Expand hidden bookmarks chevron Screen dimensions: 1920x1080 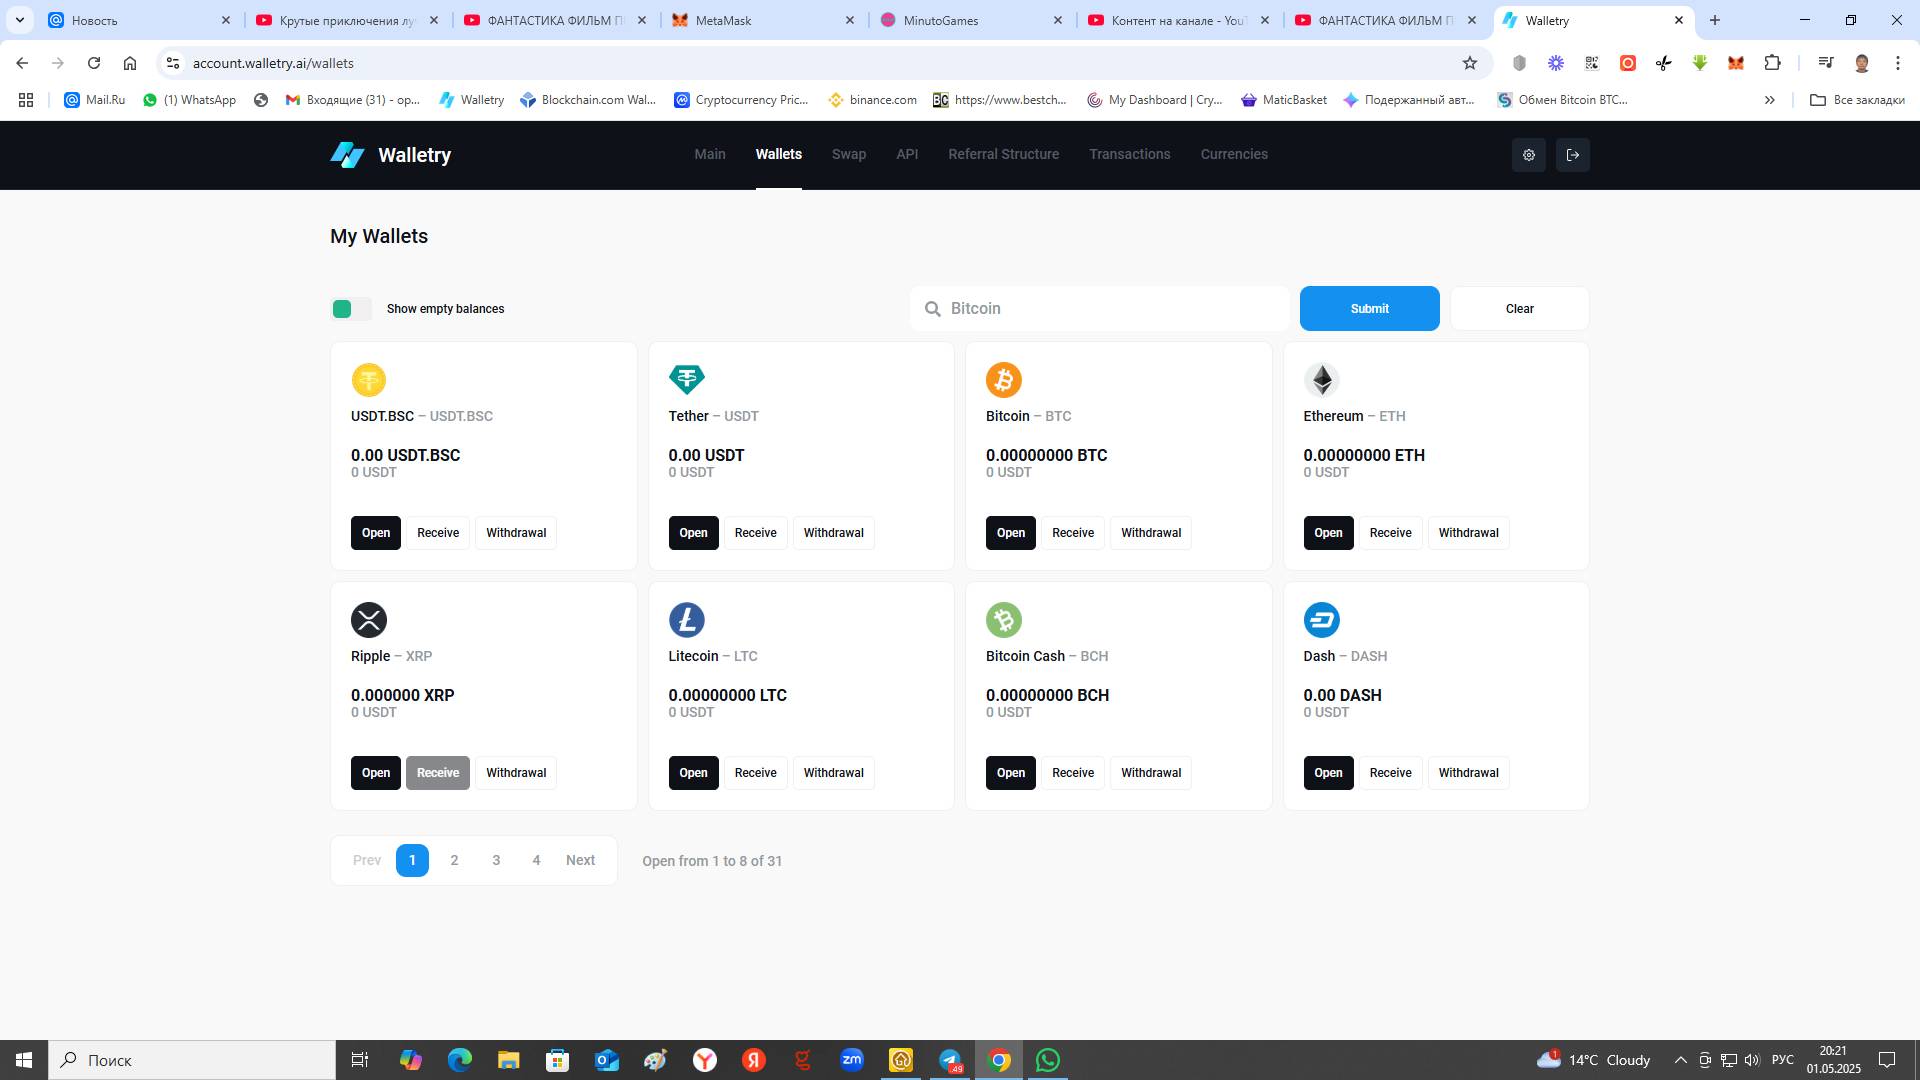(x=1769, y=100)
